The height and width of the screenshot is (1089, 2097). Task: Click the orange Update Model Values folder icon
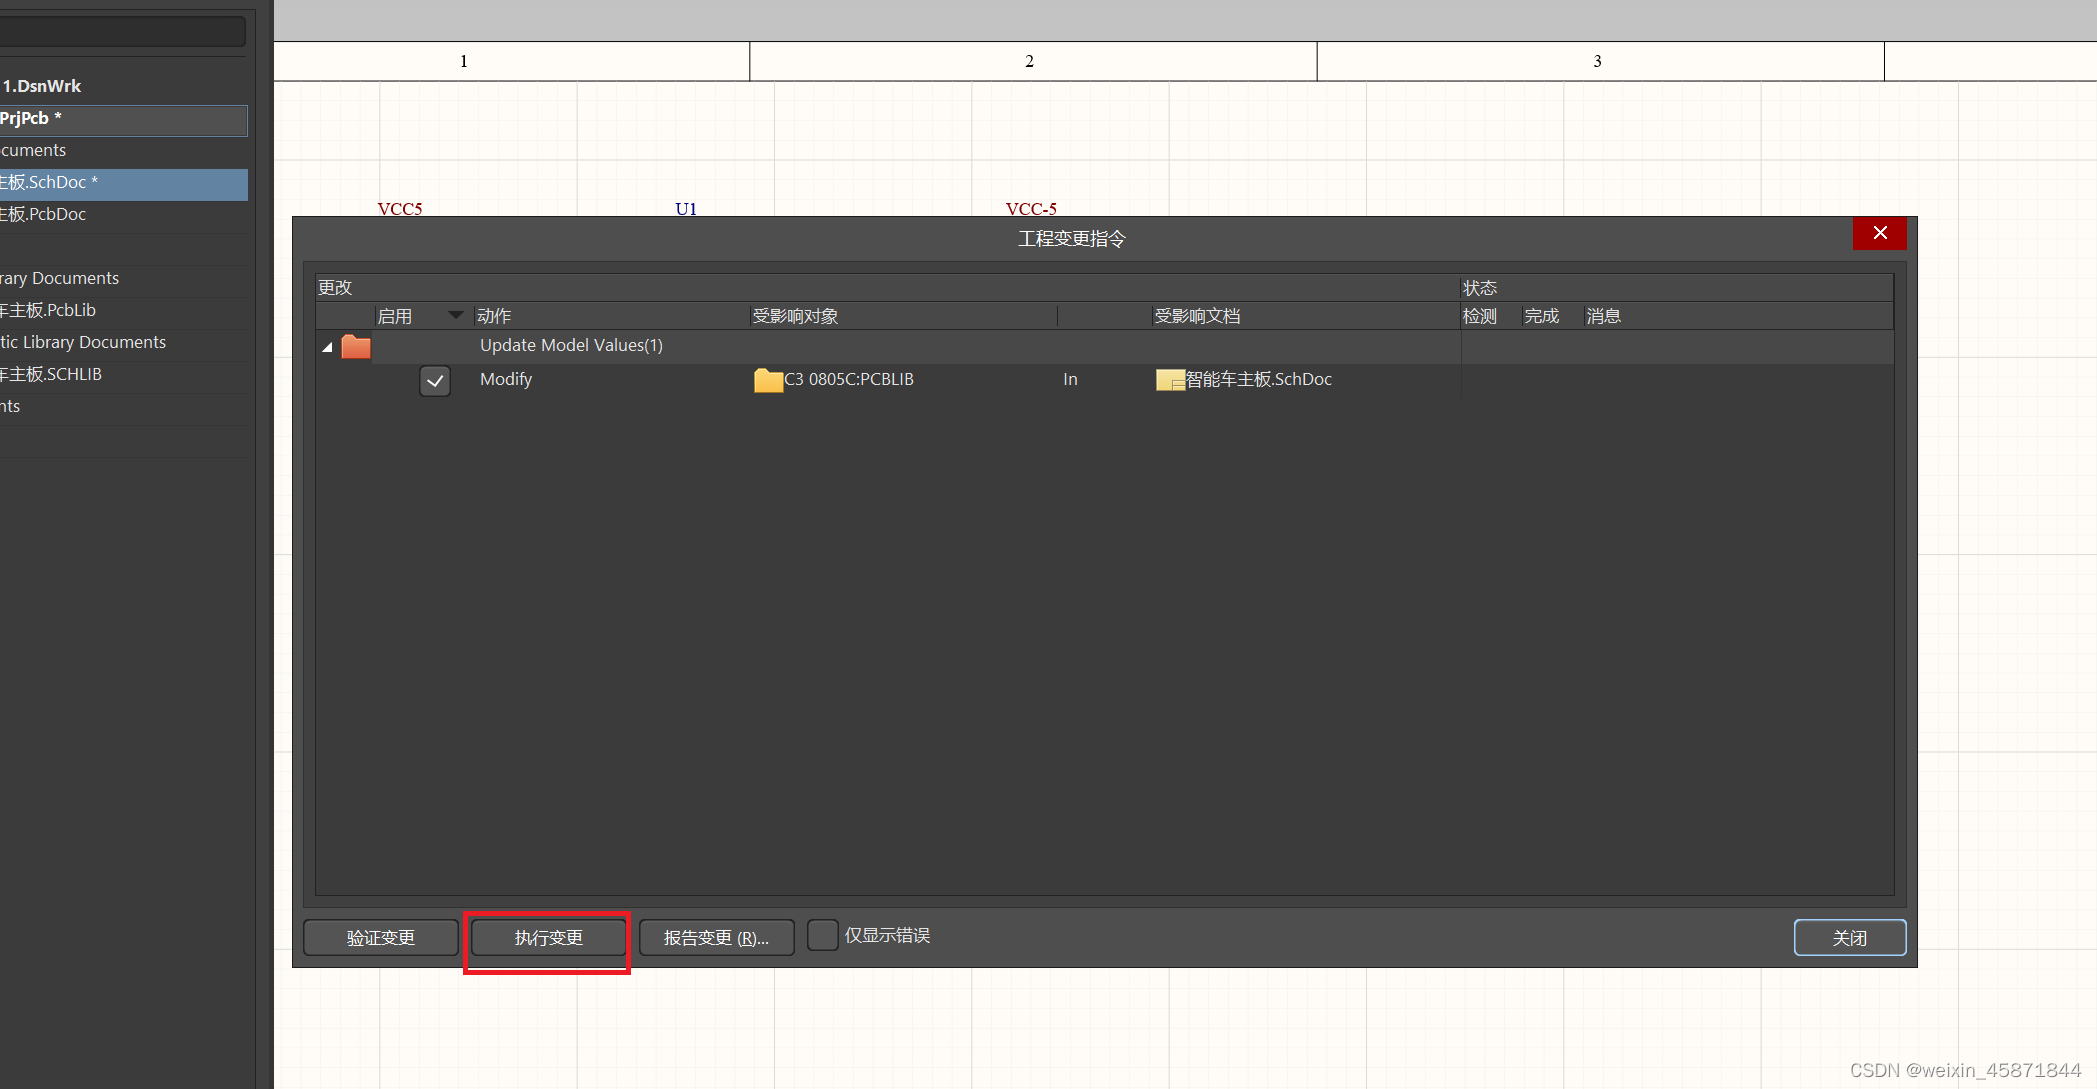coord(356,346)
